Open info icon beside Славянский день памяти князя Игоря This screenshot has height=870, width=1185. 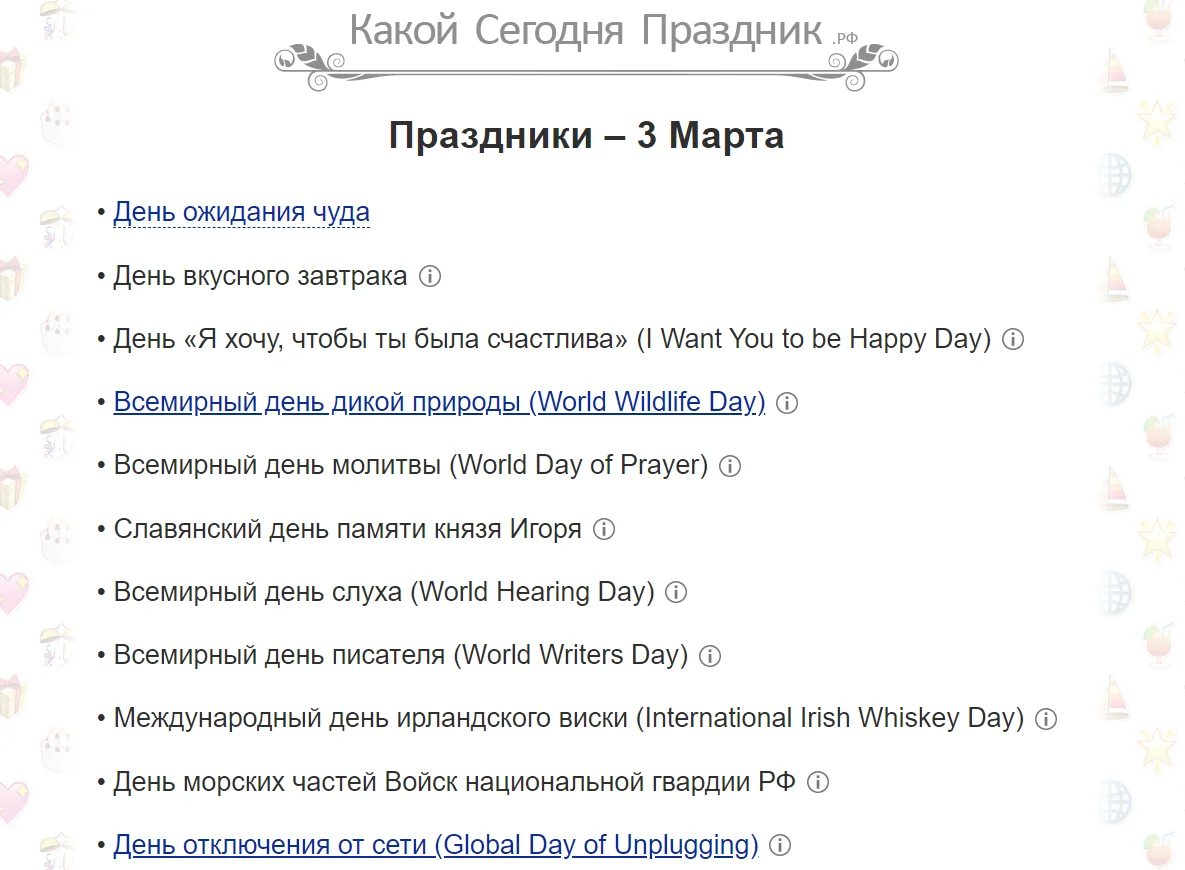604,529
